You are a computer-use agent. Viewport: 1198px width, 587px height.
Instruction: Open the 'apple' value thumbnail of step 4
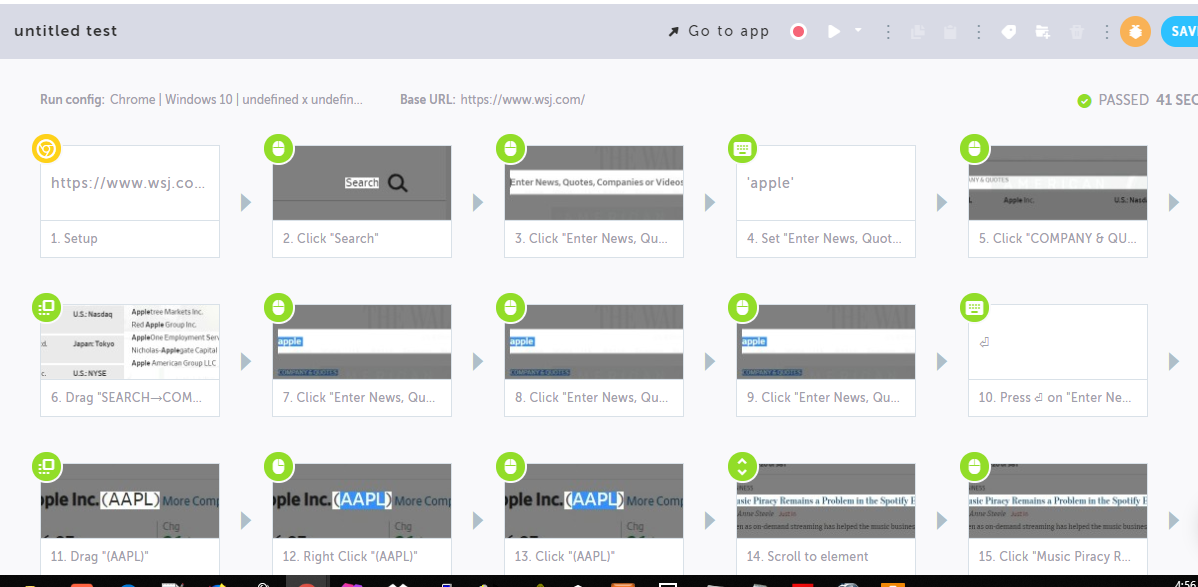[x=826, y=183]
